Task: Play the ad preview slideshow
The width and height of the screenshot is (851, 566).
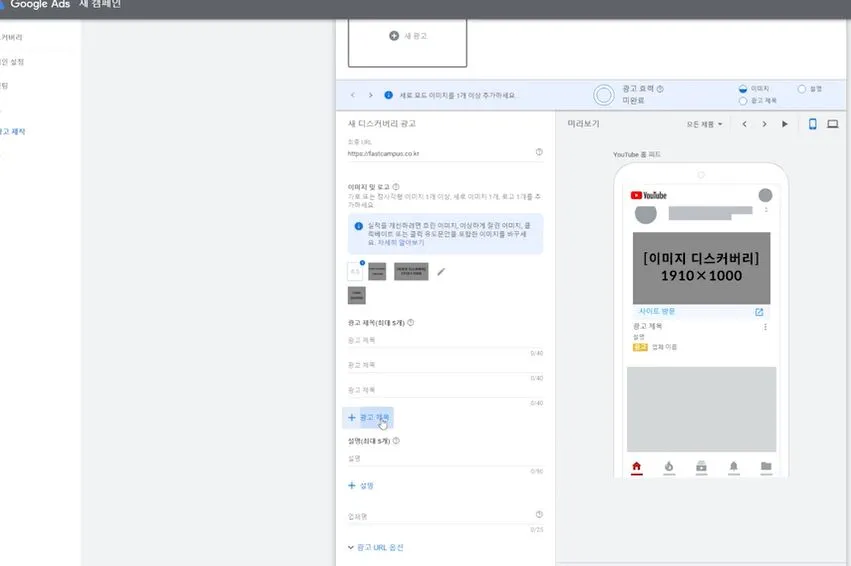Action: pos(785,124)
